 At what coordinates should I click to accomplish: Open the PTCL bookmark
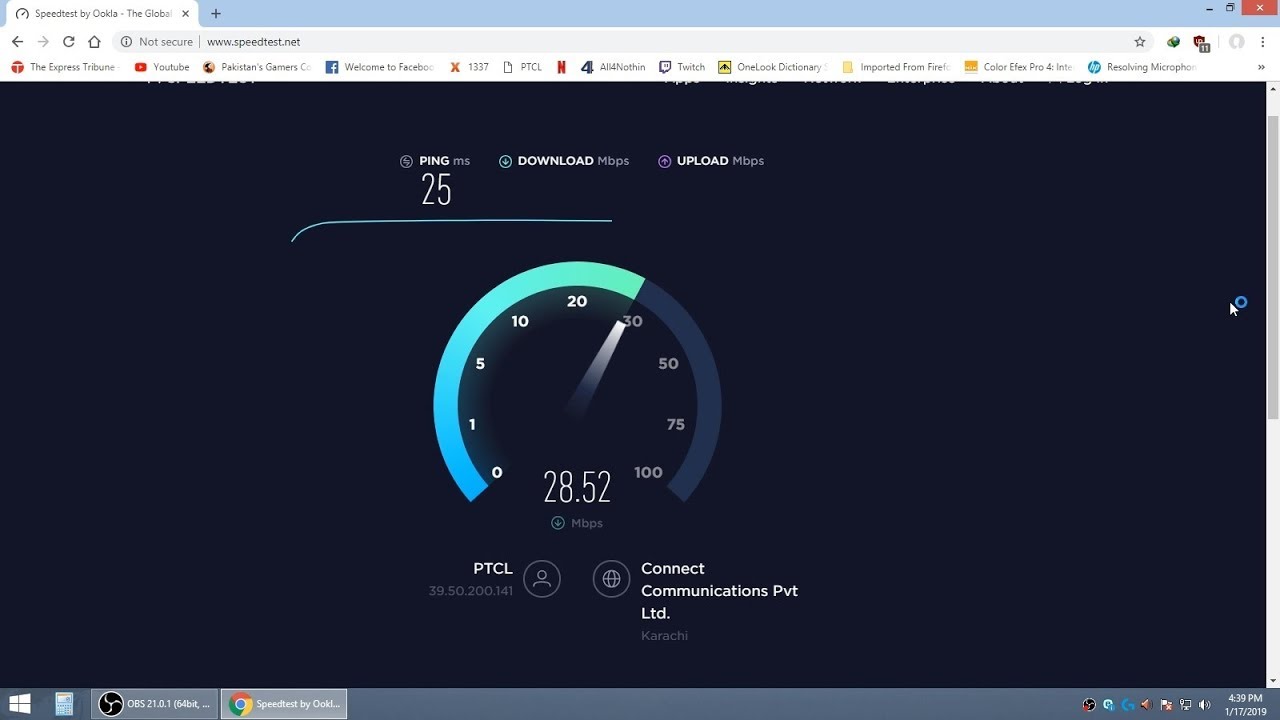coord(522,67)
